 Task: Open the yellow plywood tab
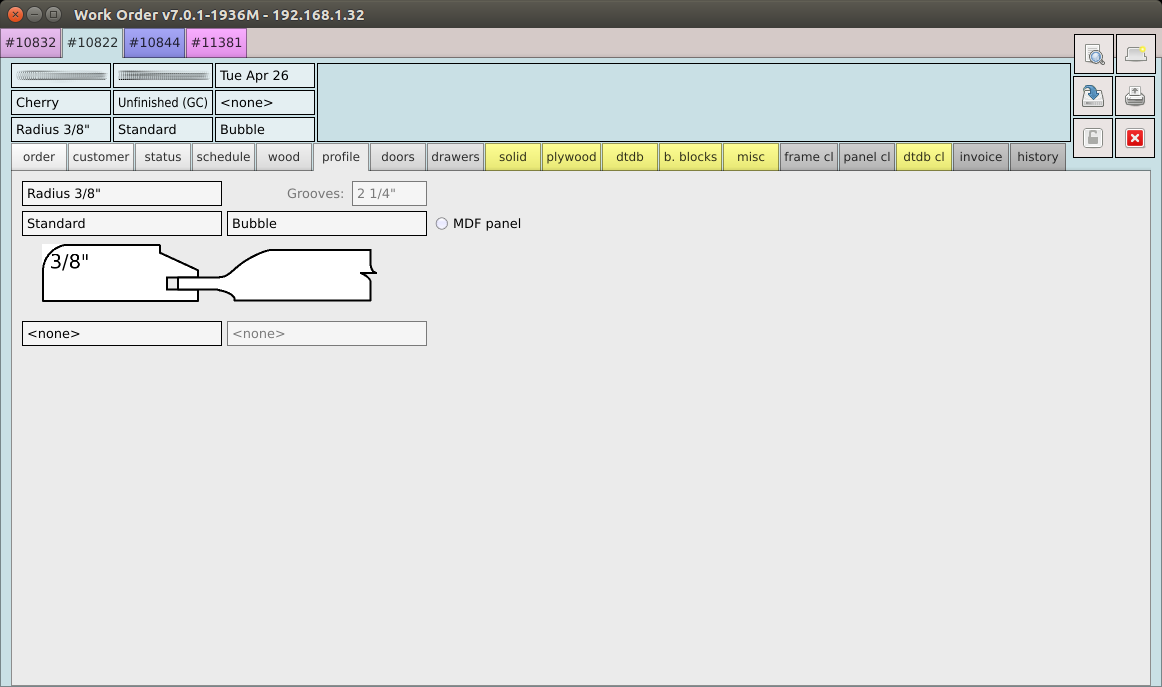click(571, 157)
